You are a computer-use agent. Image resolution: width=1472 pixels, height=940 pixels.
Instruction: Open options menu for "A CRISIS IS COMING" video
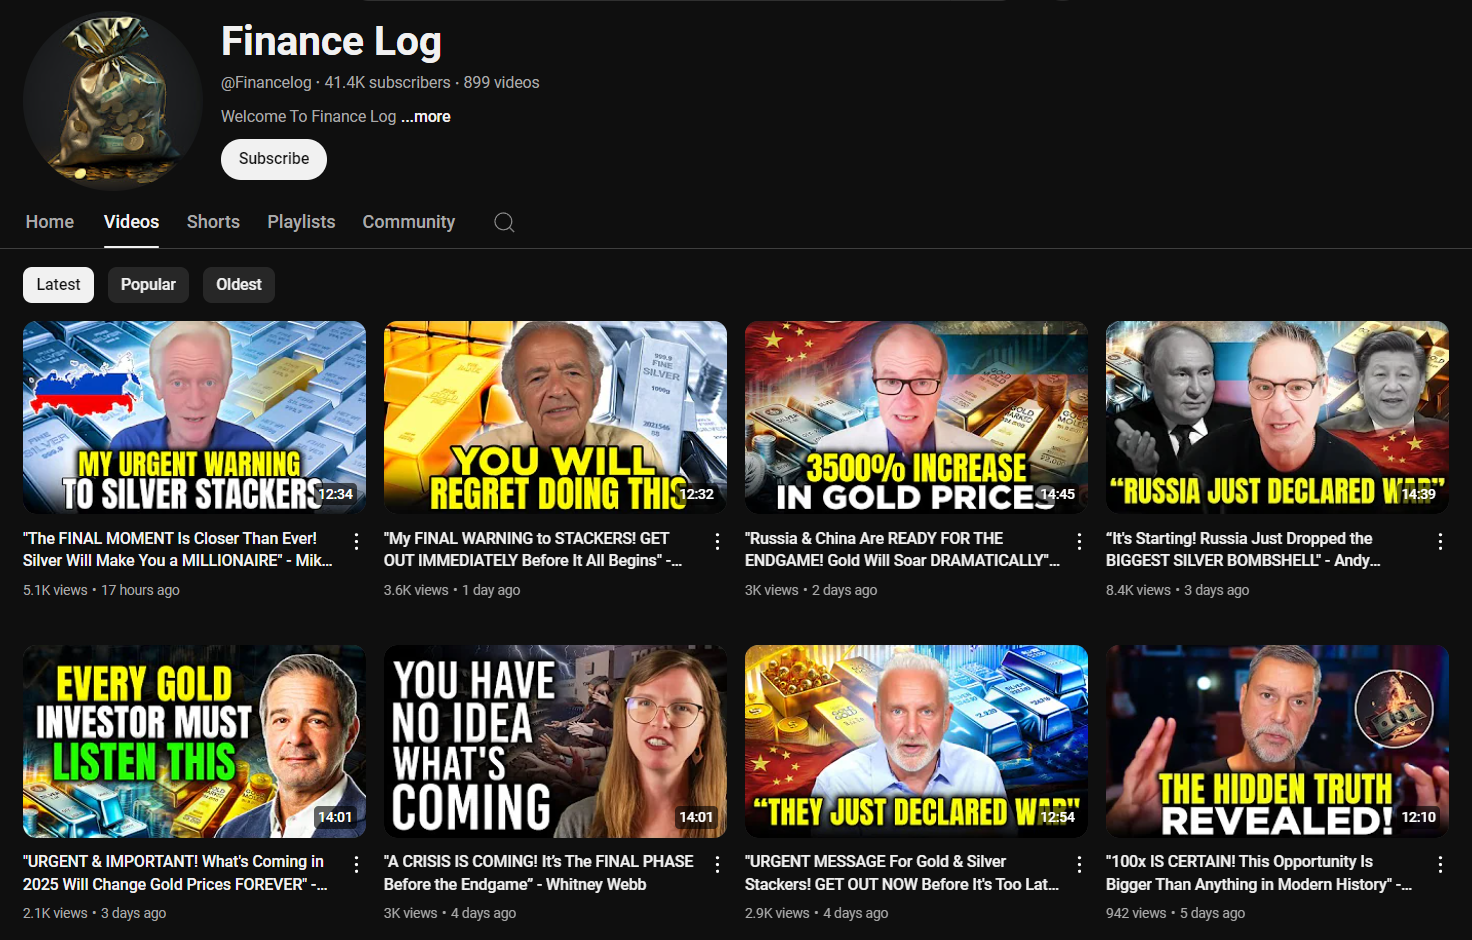(717, 864)
